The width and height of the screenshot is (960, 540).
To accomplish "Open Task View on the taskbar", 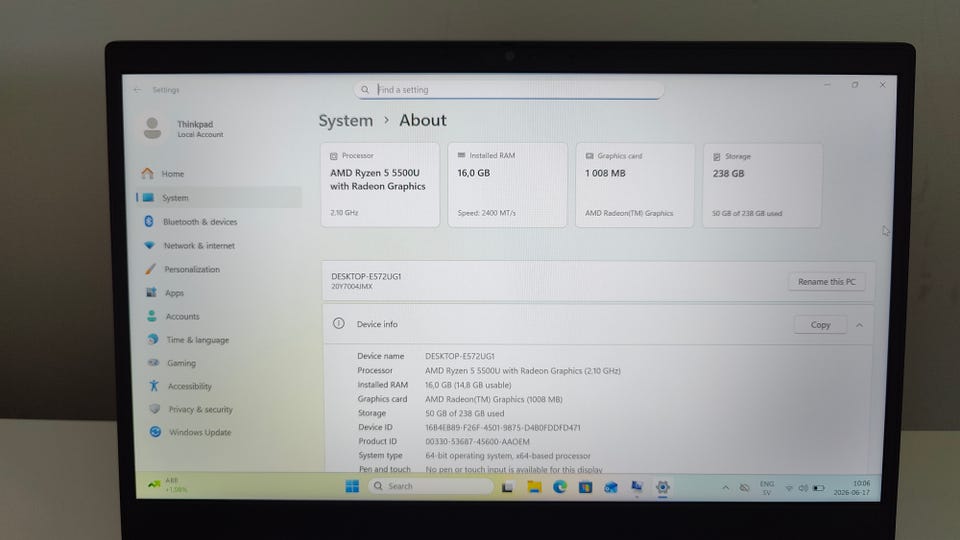I will tap(508, 487).
